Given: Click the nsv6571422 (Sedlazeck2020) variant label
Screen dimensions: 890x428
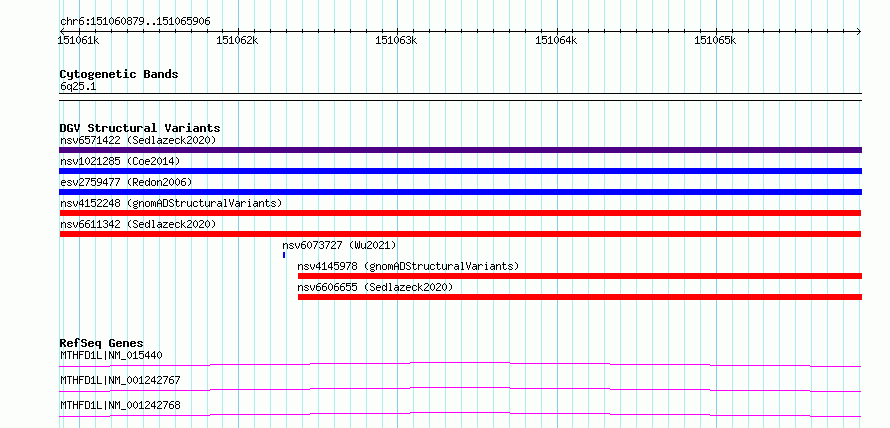Looking at the screenshot, I should [138, 140].
